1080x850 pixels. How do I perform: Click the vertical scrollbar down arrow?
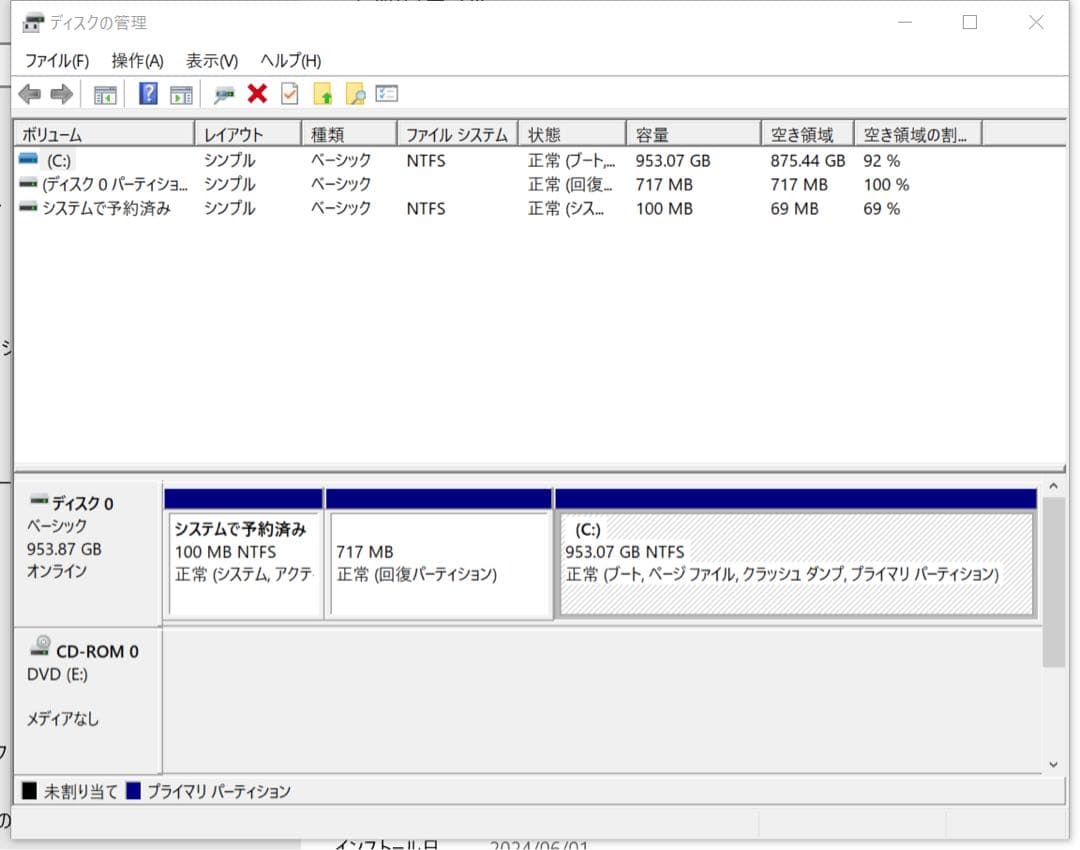(x=1056, y=764)
